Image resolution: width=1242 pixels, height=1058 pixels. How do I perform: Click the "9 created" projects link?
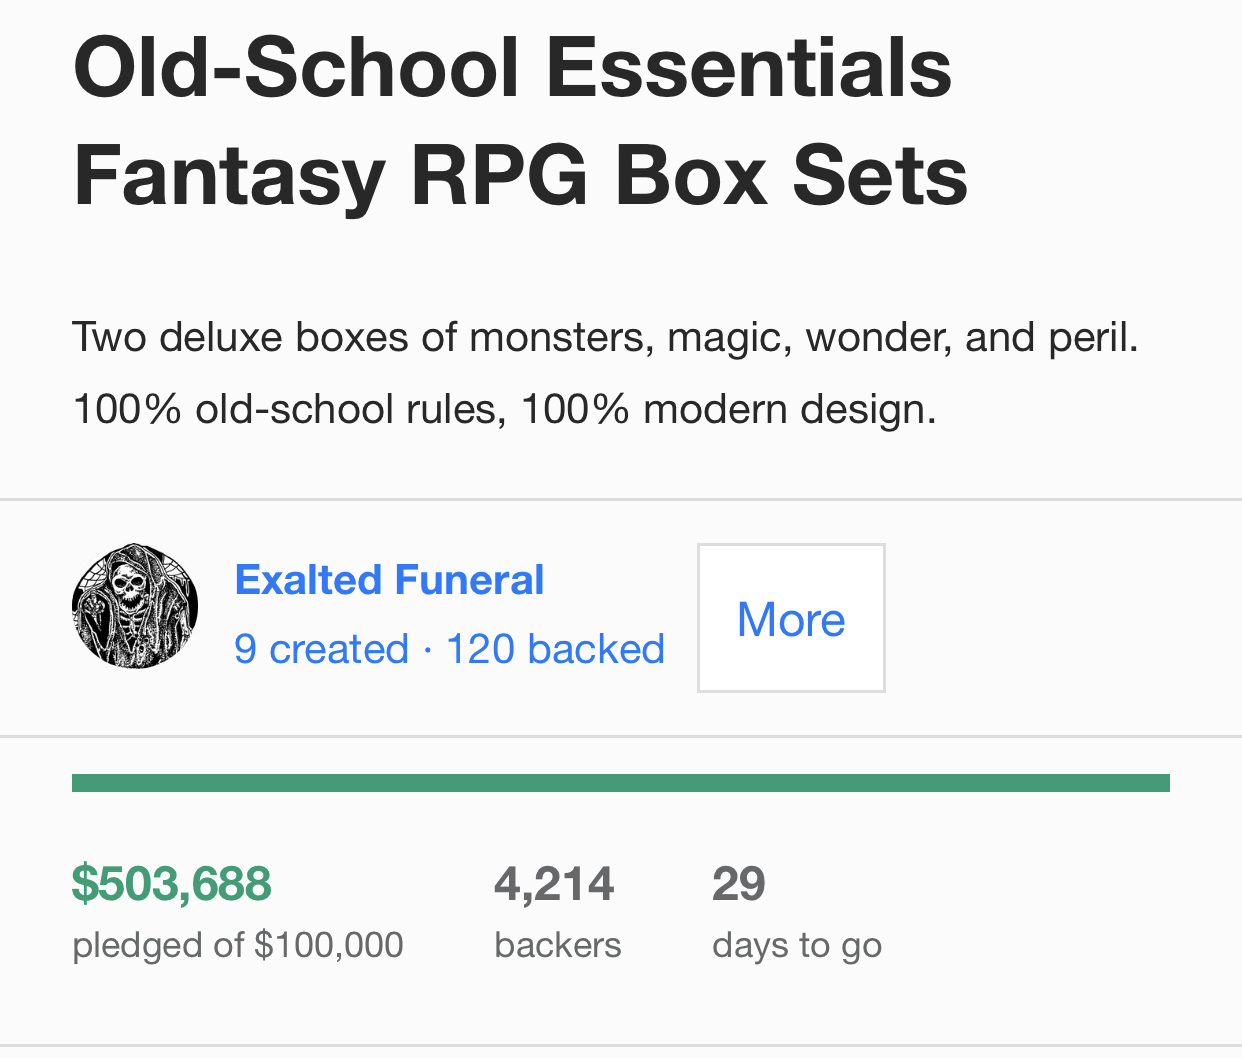[x=321, y=649]
